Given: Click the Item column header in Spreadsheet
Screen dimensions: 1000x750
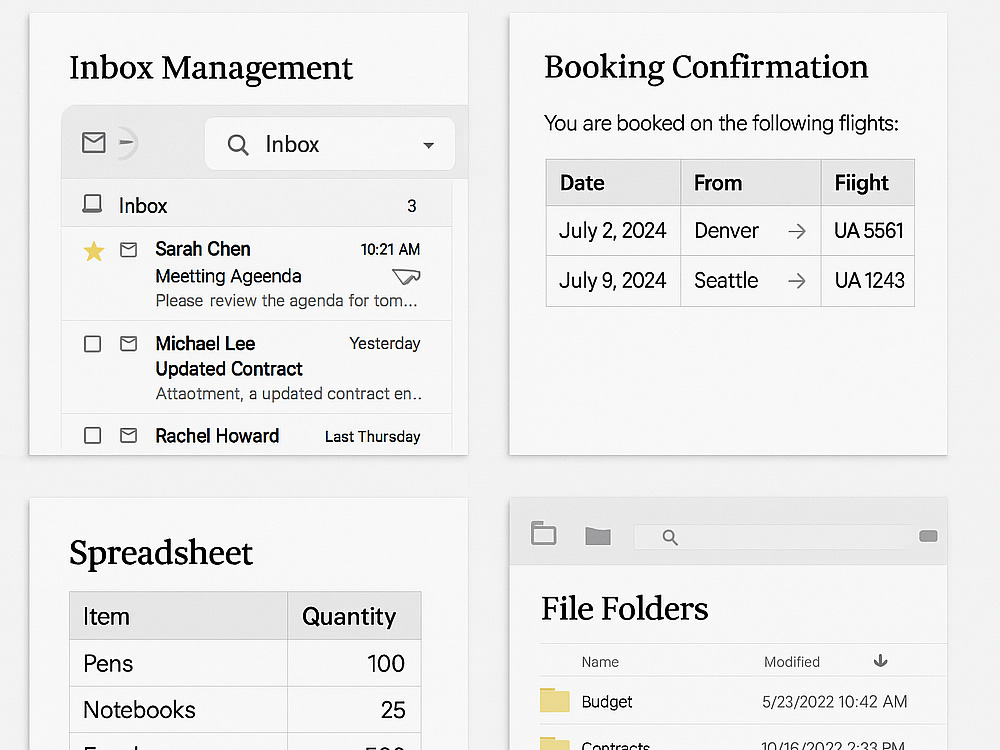Looking at the screenshot, I should [x=179, y=616].
